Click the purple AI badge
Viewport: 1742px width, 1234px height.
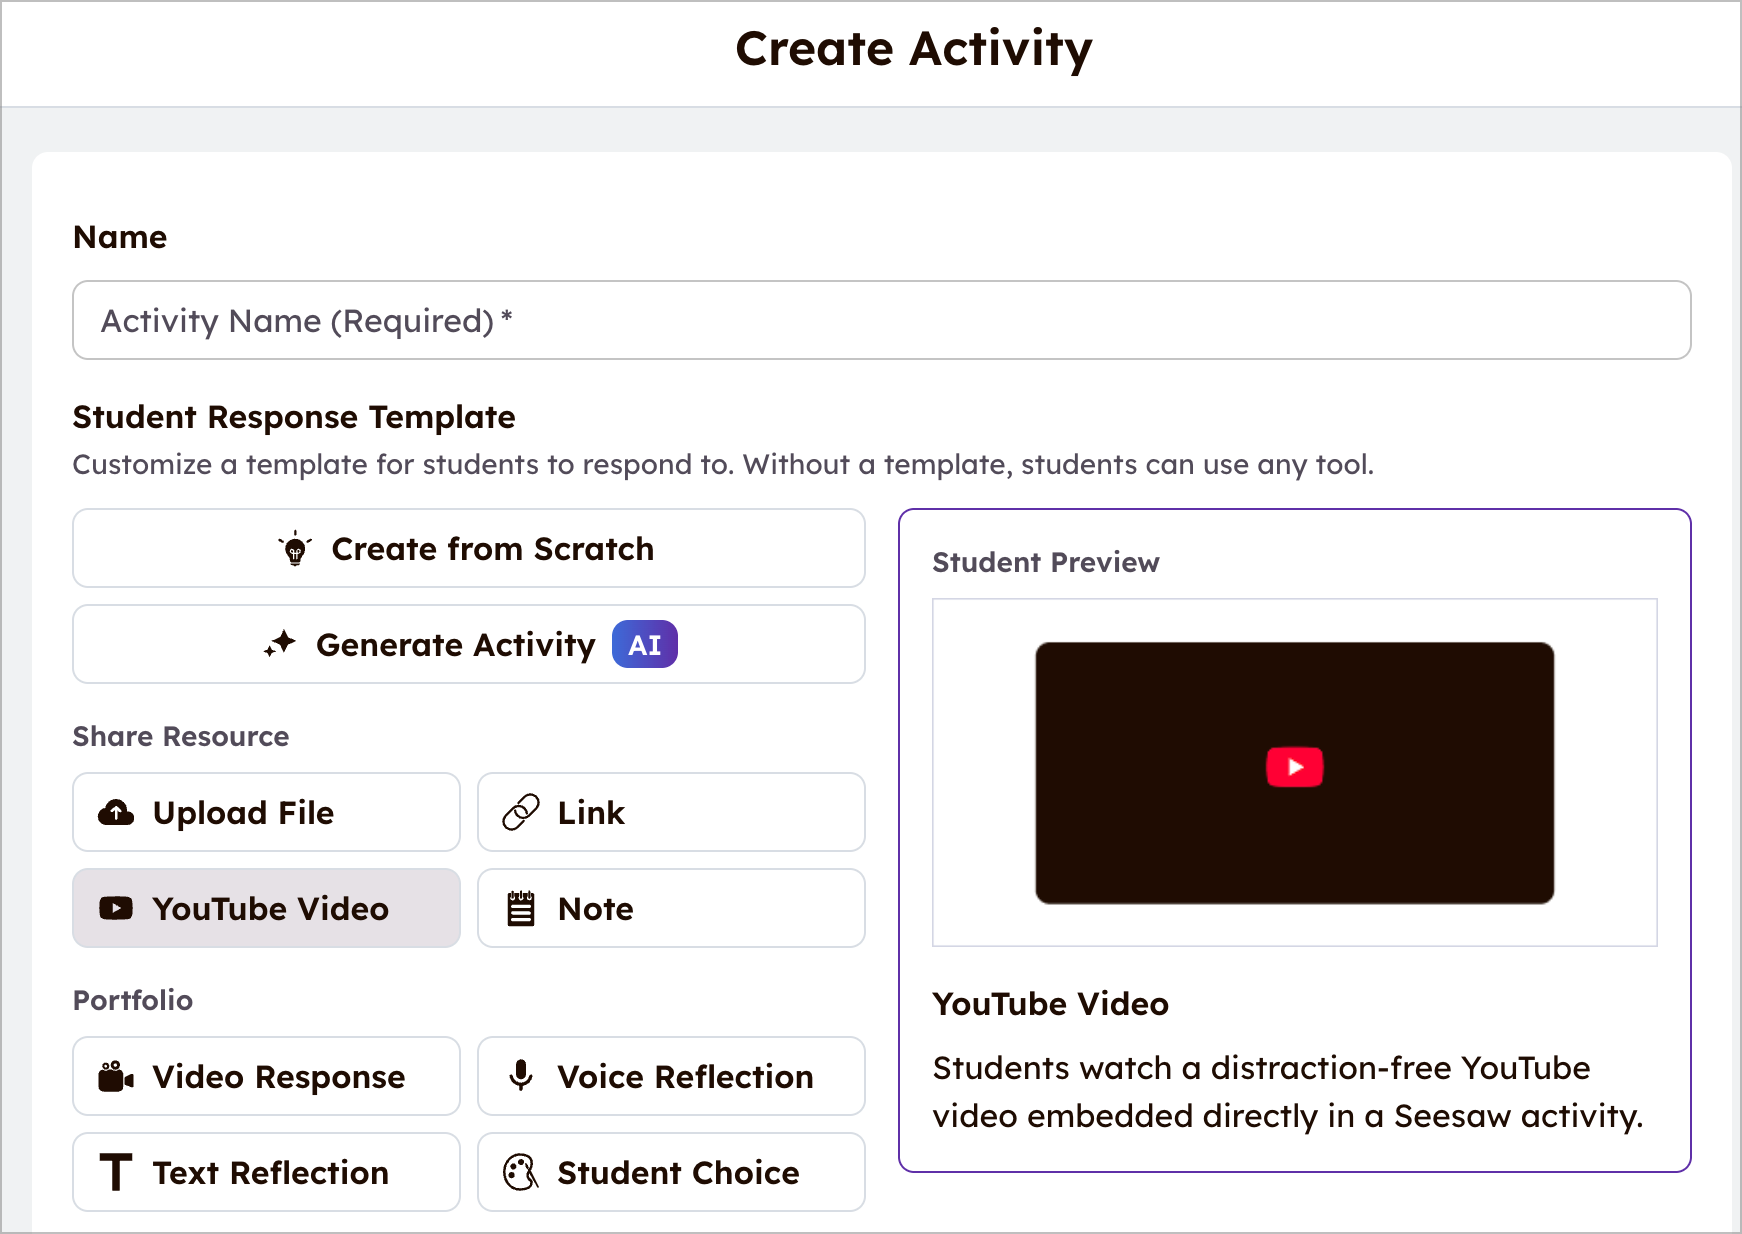click(644, 645)
